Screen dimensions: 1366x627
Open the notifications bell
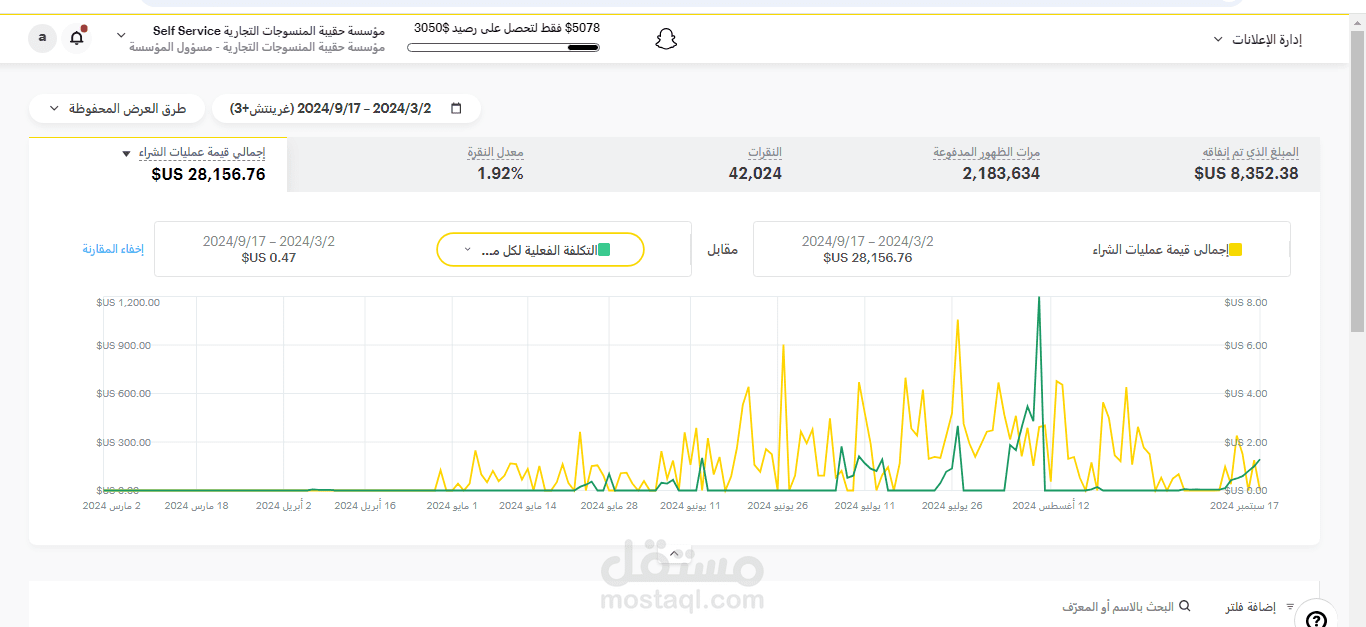[77, 38]
